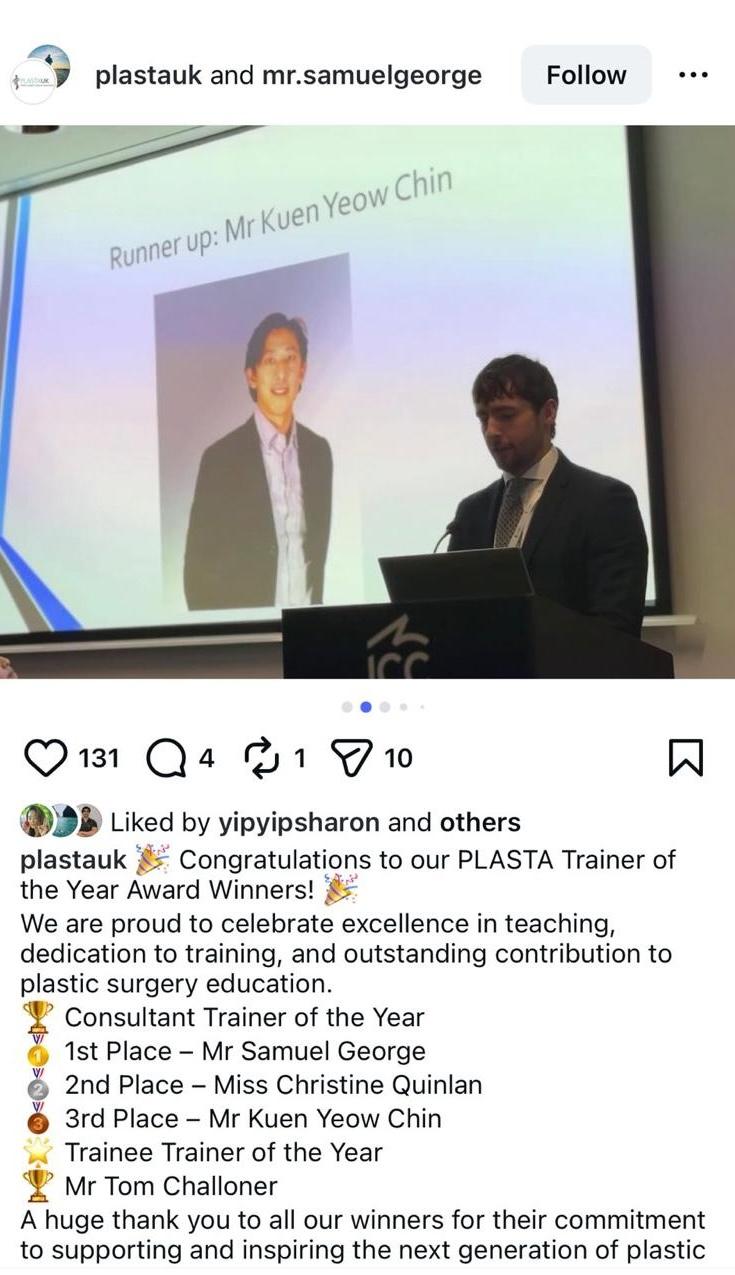The image size is (735, 1275).
Task: Click the liker avatars beside Liked by
Action: pos(61,821)
